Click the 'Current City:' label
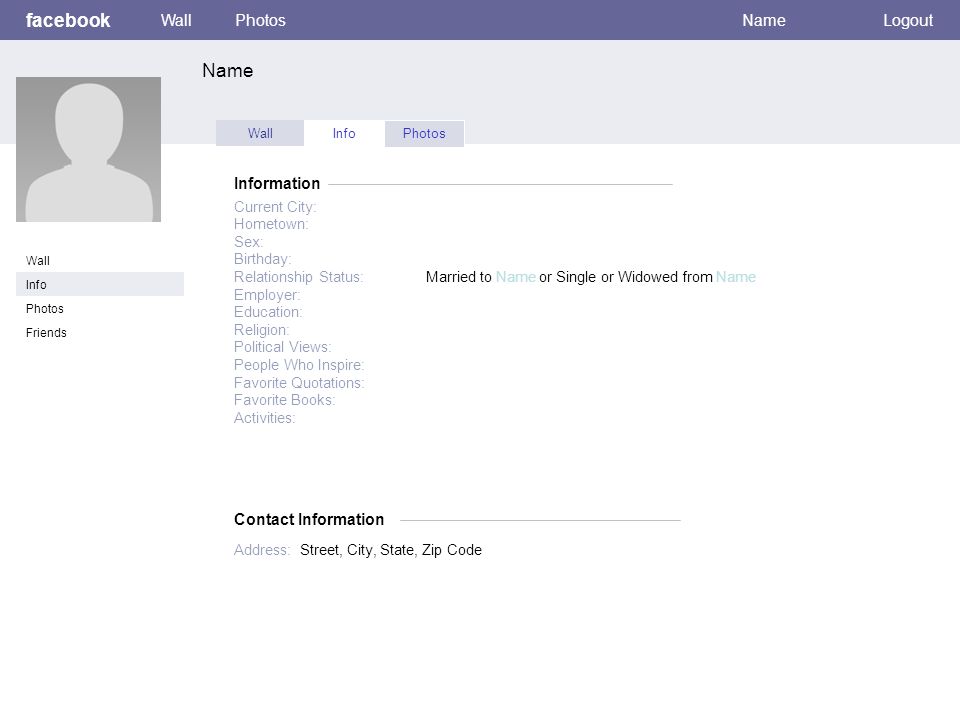960x720 pixels. [x=275, y=207]
